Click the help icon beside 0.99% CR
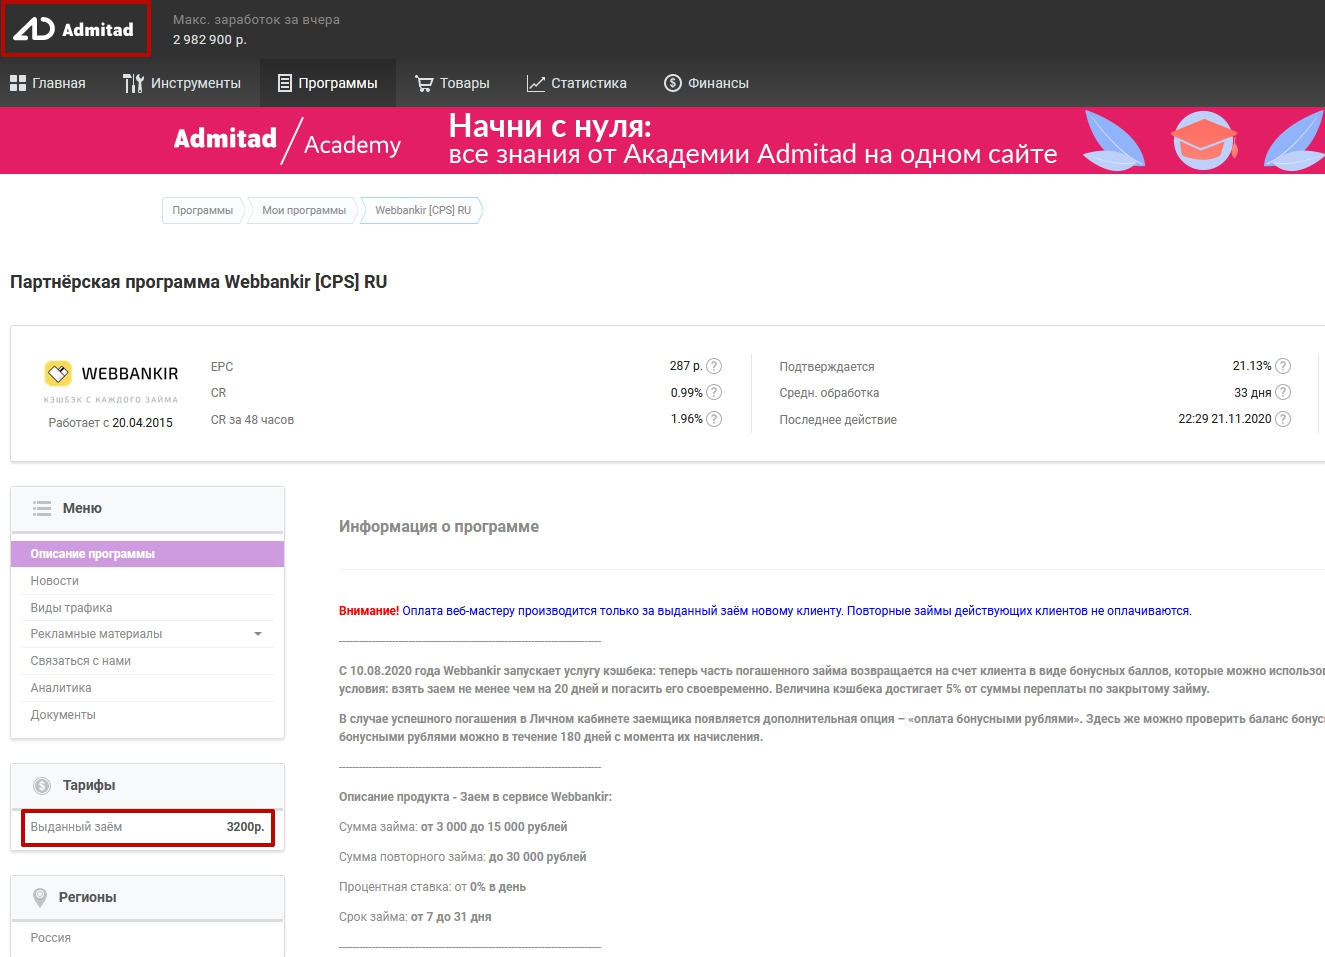 coord(714,392)
